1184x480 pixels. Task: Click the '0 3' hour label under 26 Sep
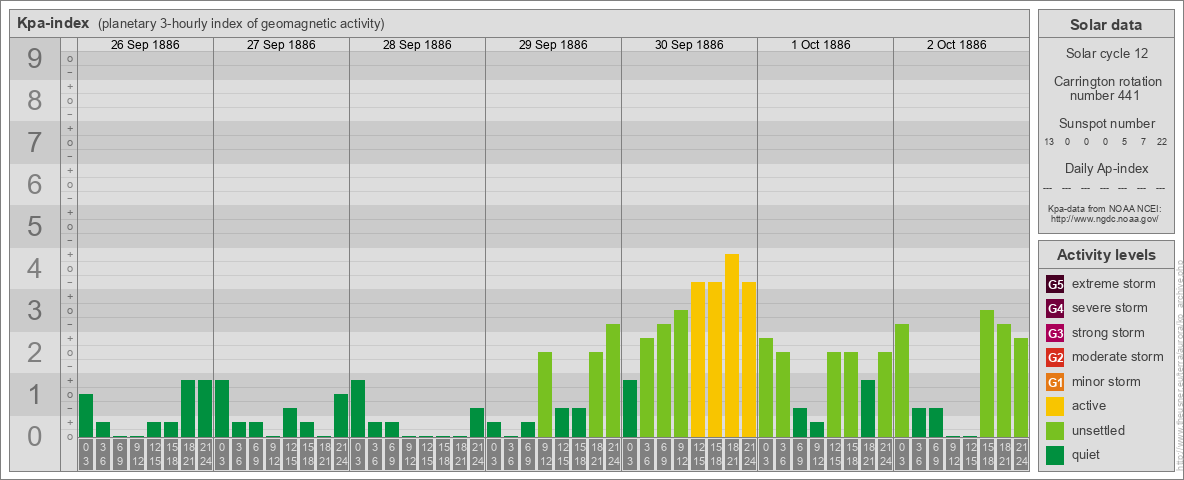tap(86, 455)
